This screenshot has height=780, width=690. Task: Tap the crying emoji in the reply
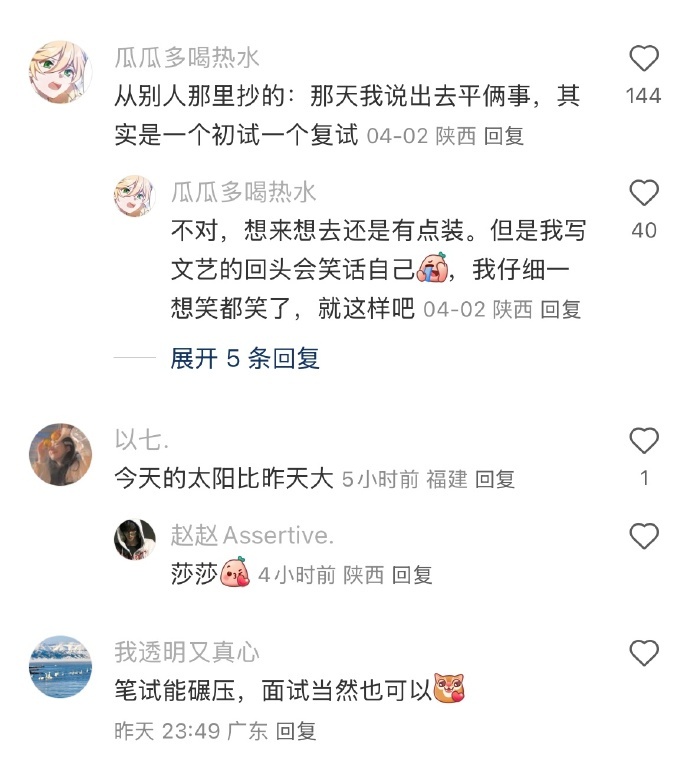[432, 269]
